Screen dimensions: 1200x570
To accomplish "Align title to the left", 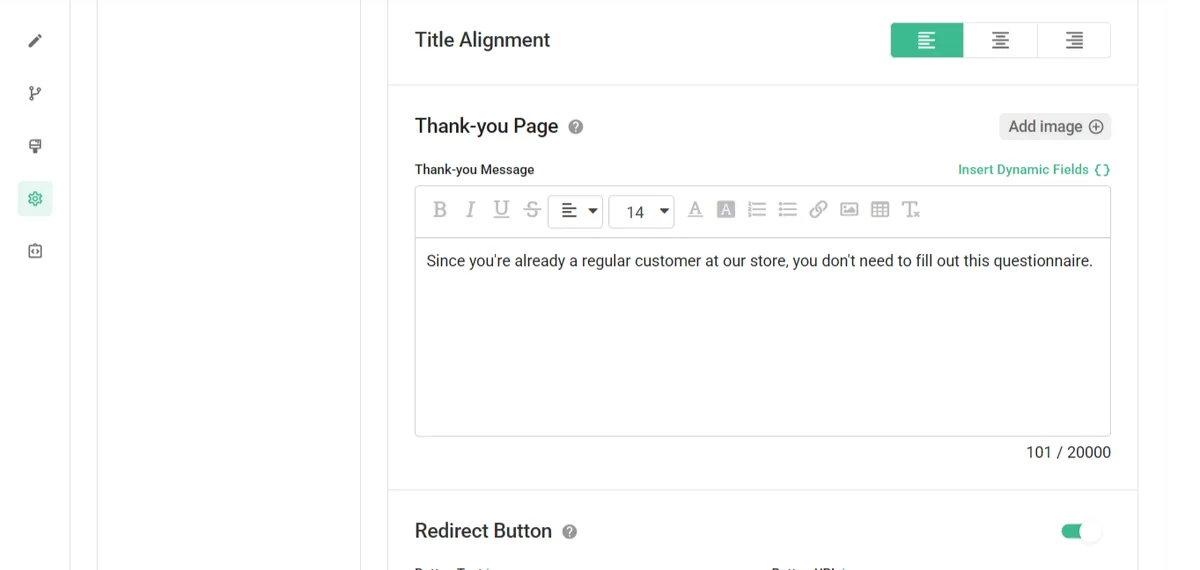I will pyautogui.click(x=927, y=40).
